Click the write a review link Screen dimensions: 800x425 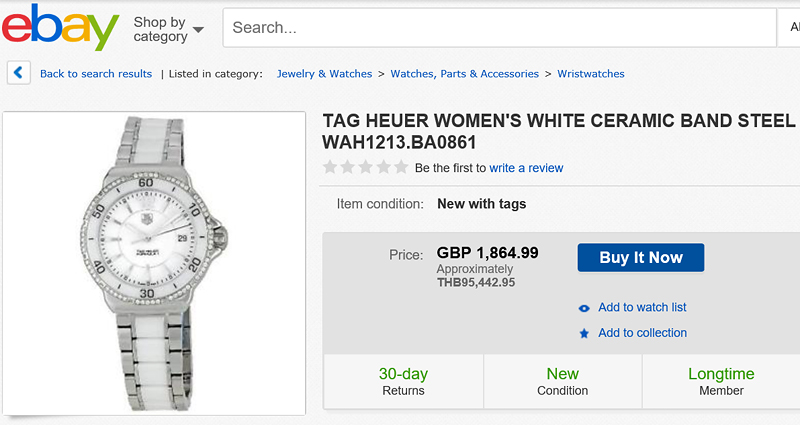(x=526, y=168)
